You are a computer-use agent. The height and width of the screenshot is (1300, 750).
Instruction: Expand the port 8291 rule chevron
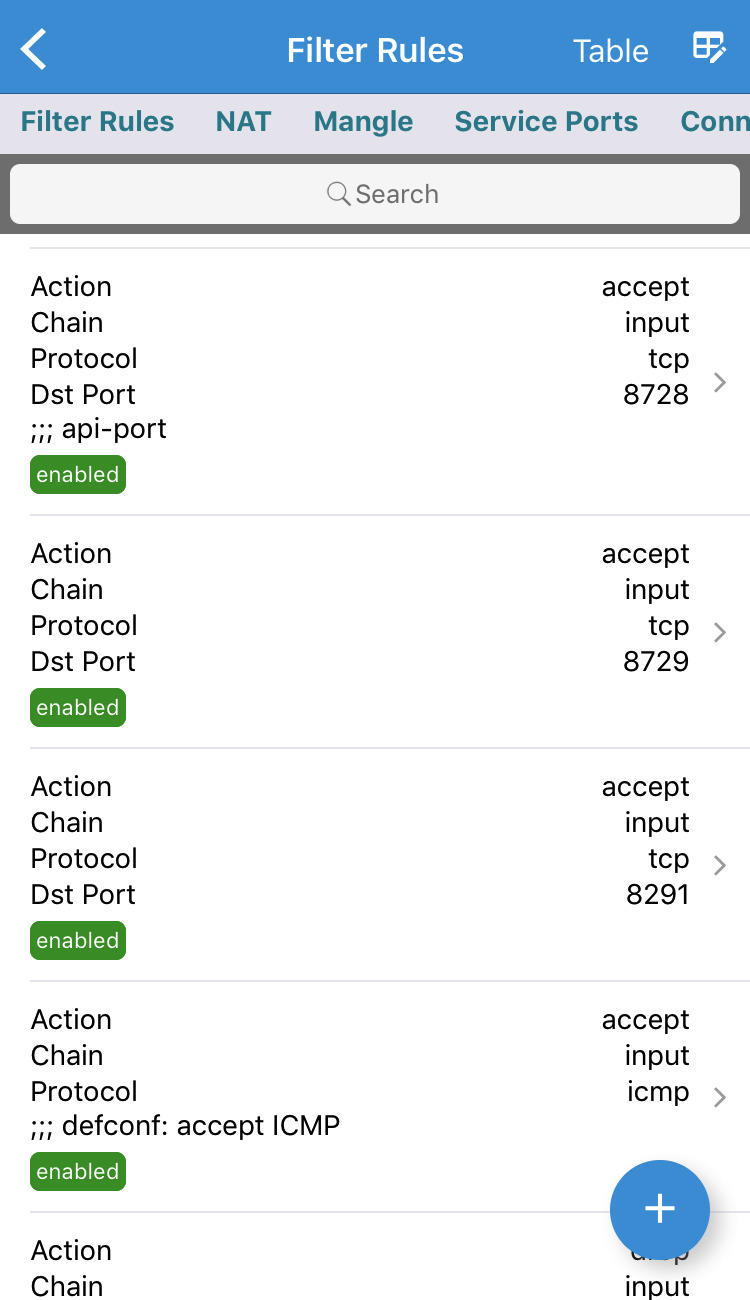[719, 865]
